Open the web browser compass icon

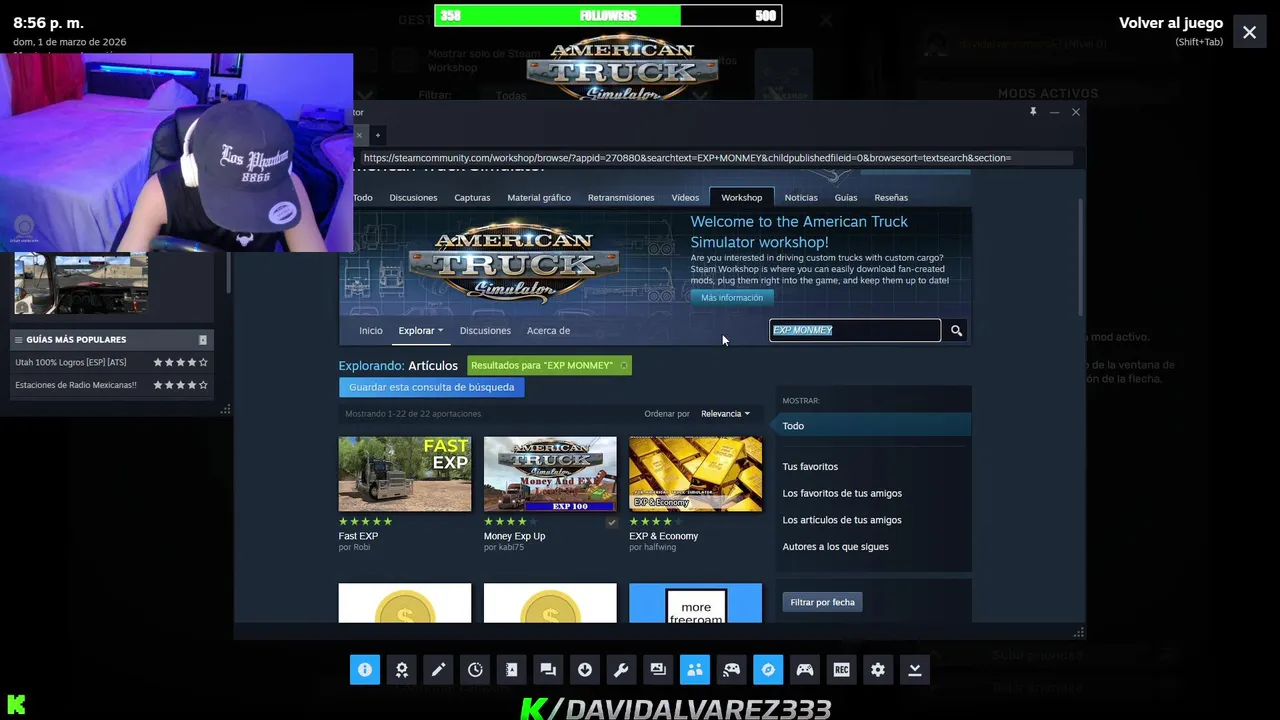point(768,670)
